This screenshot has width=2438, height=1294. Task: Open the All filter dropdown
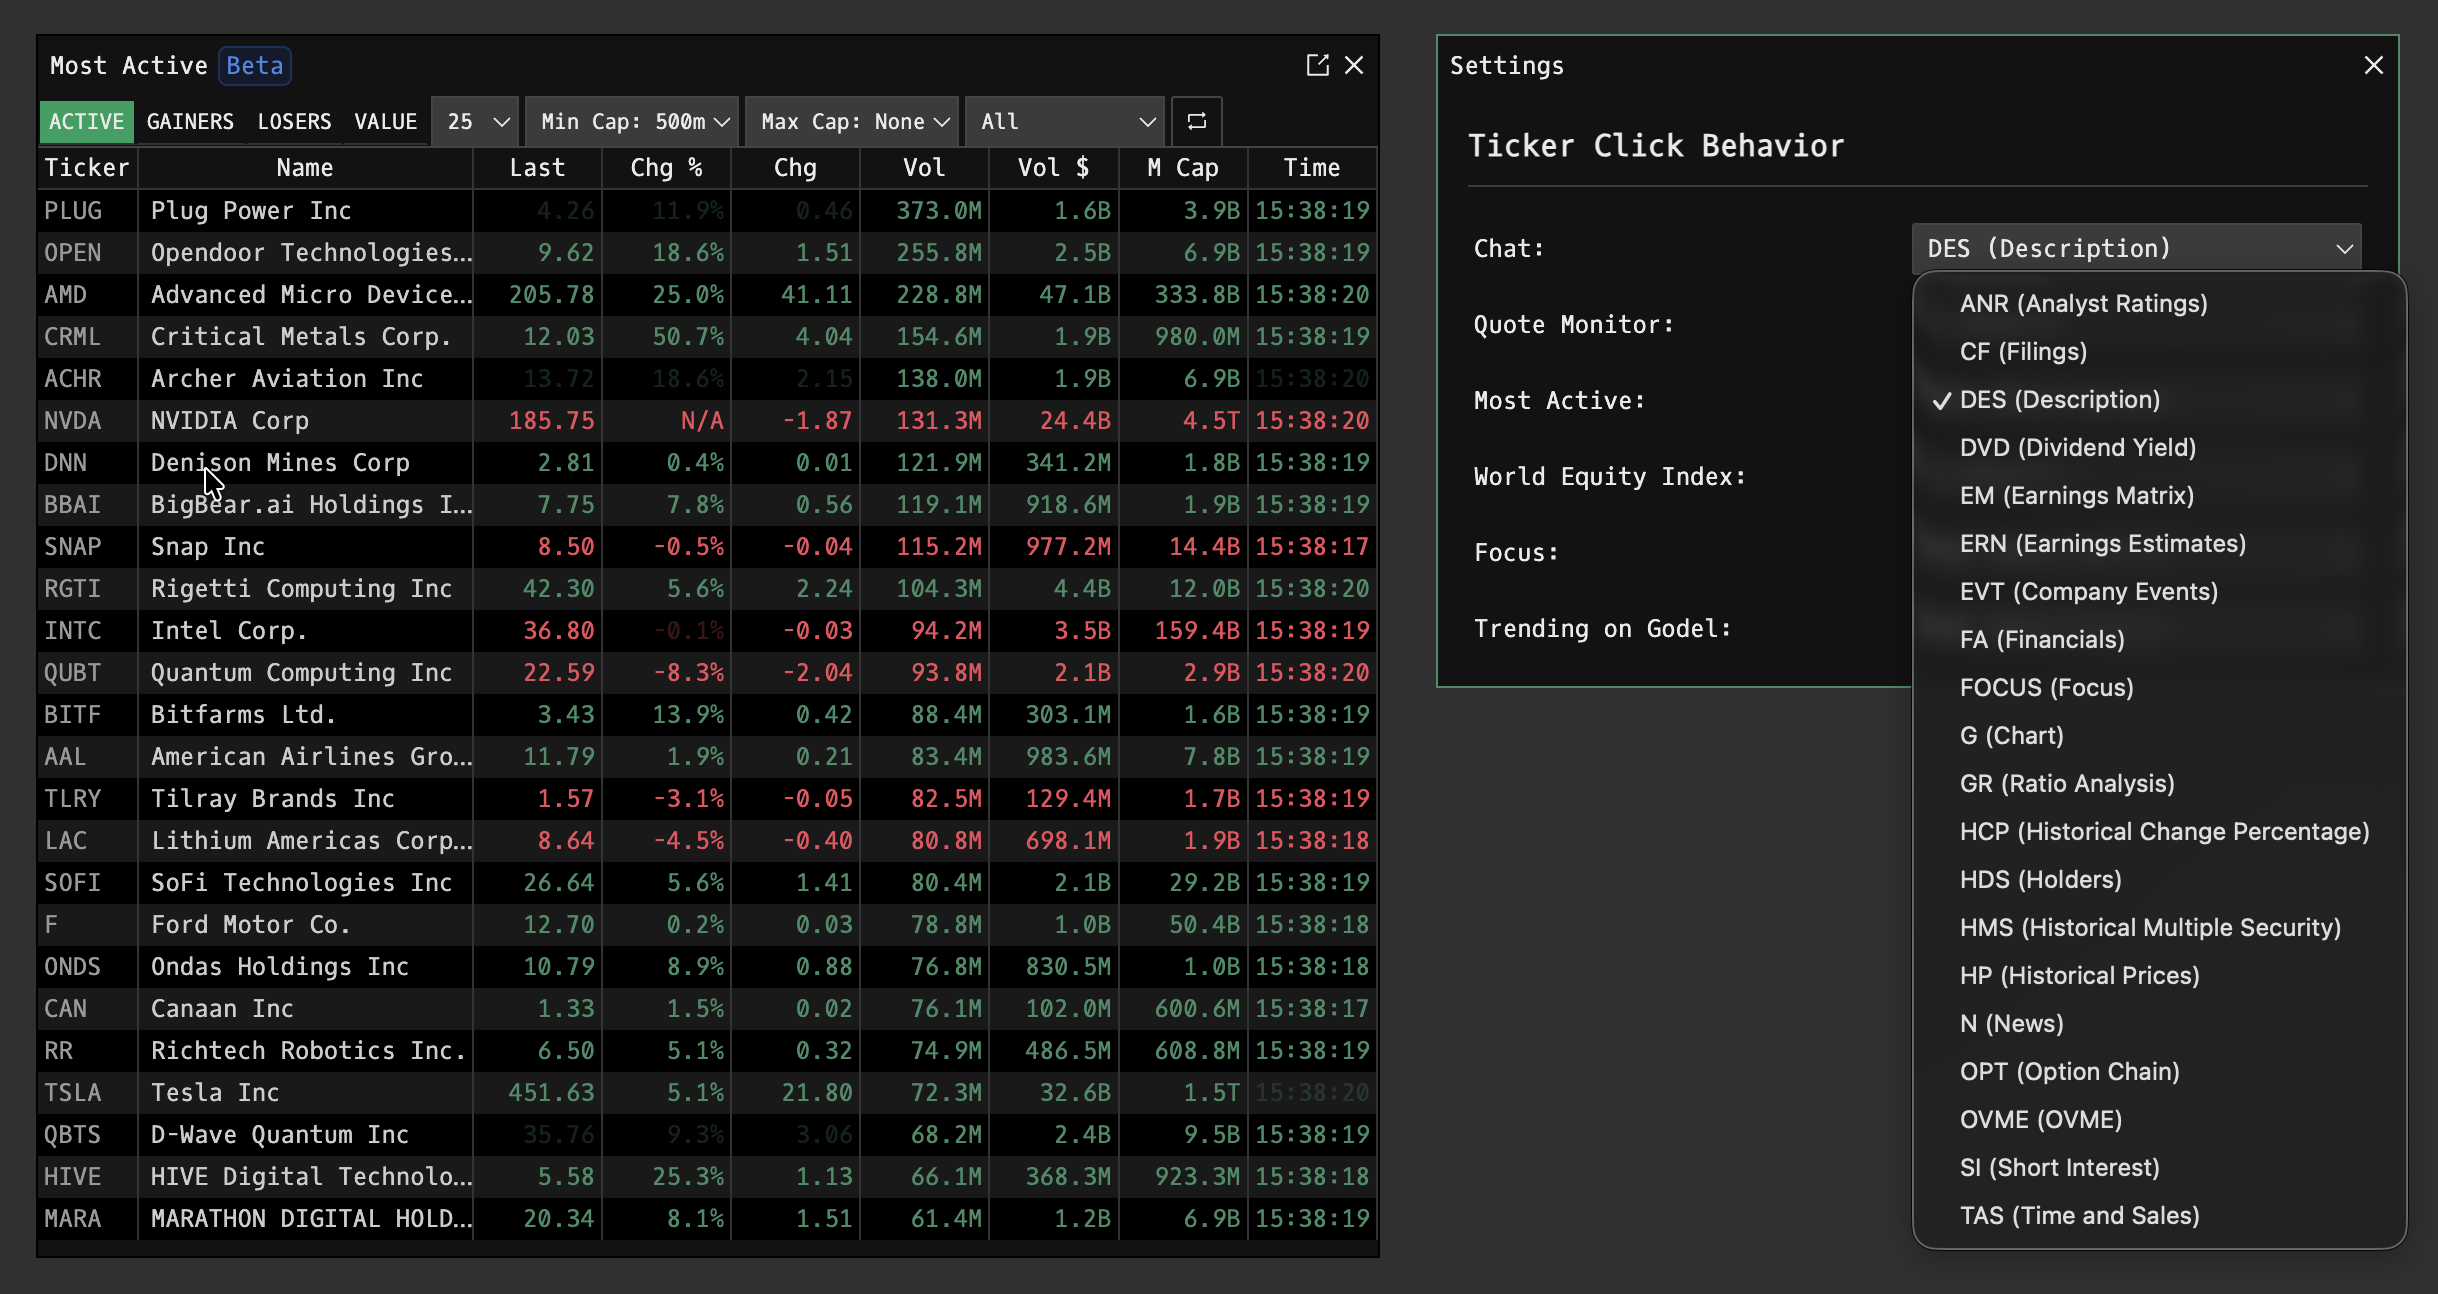tap(1065, 121)
